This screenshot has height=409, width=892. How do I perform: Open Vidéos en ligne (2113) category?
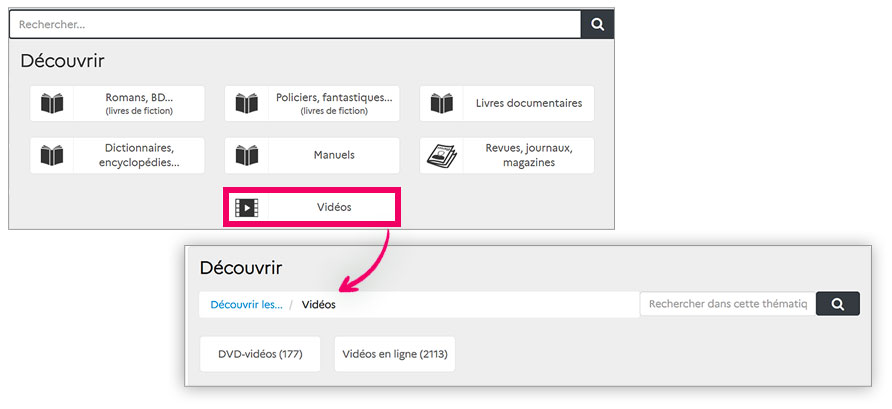tap(394, 354)
